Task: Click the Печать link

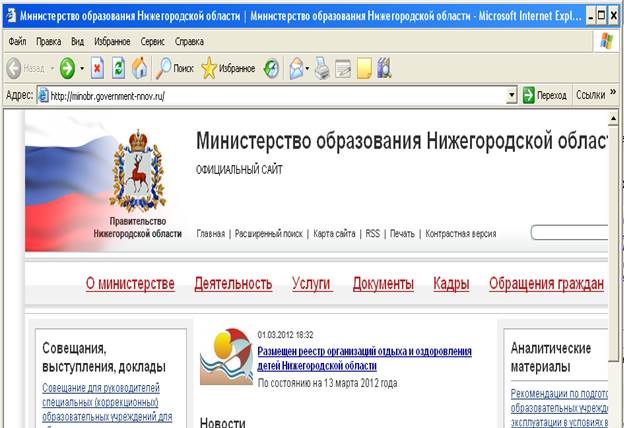Action: click(402, 234)
